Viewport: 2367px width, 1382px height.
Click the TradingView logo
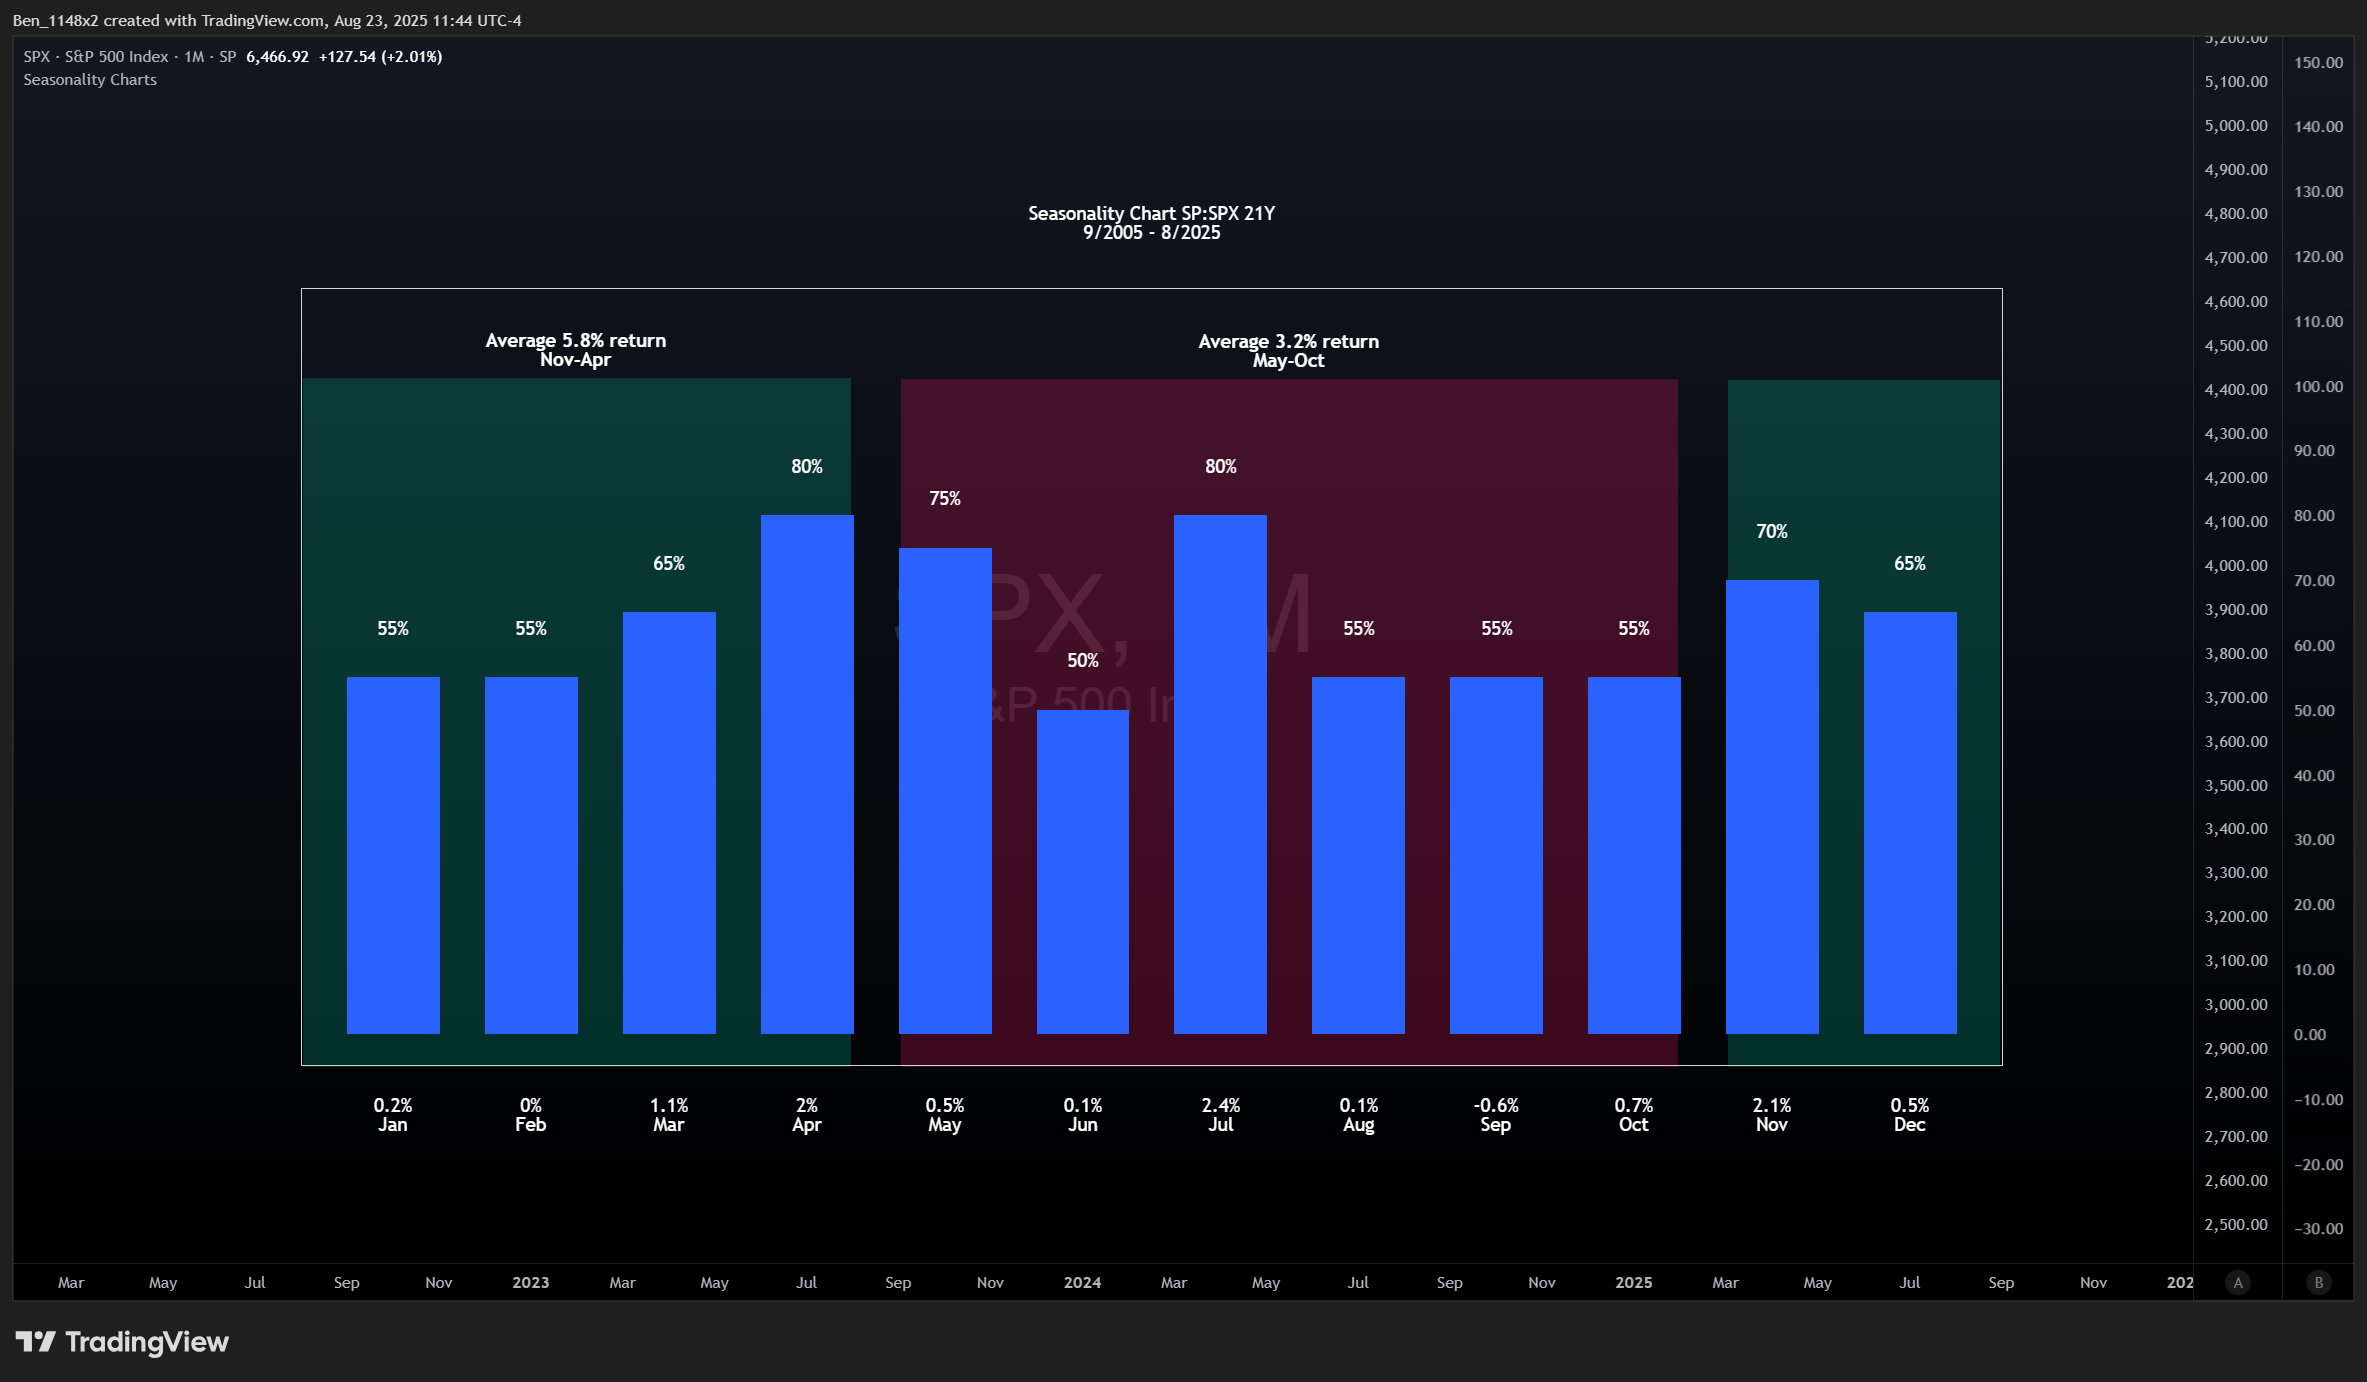pyautogui.click(x=122, y=1342)
